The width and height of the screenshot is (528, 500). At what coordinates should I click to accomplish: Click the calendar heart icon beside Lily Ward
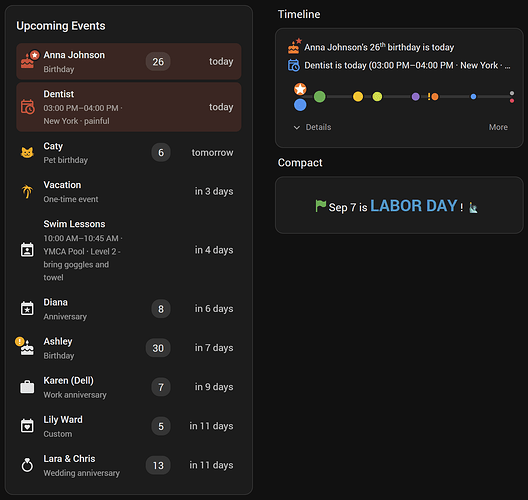27,426
